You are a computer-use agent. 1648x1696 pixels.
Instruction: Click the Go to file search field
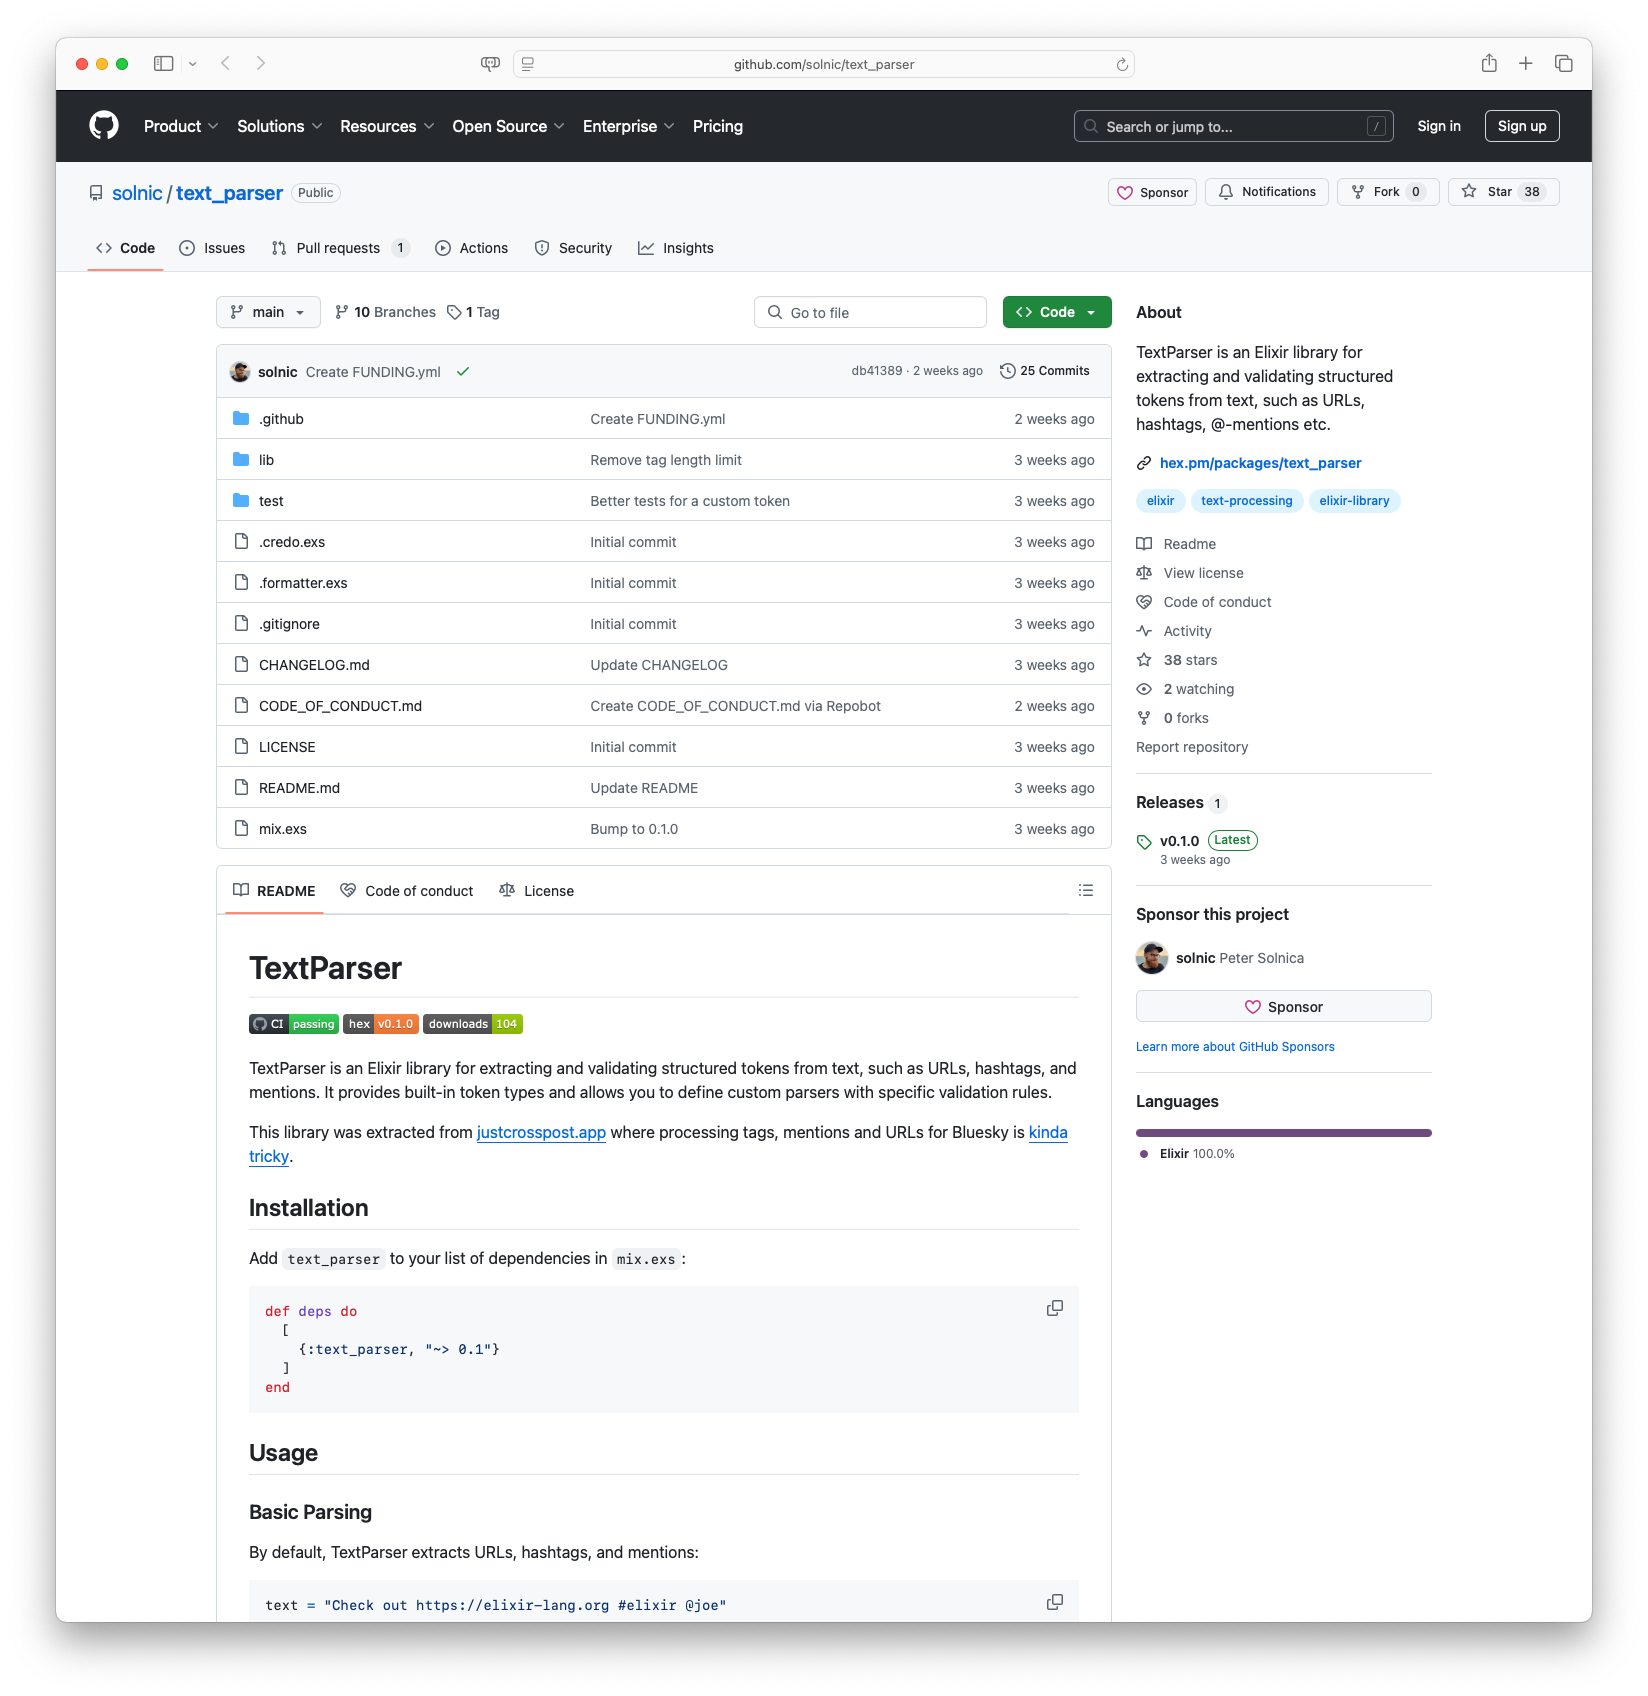869,311
